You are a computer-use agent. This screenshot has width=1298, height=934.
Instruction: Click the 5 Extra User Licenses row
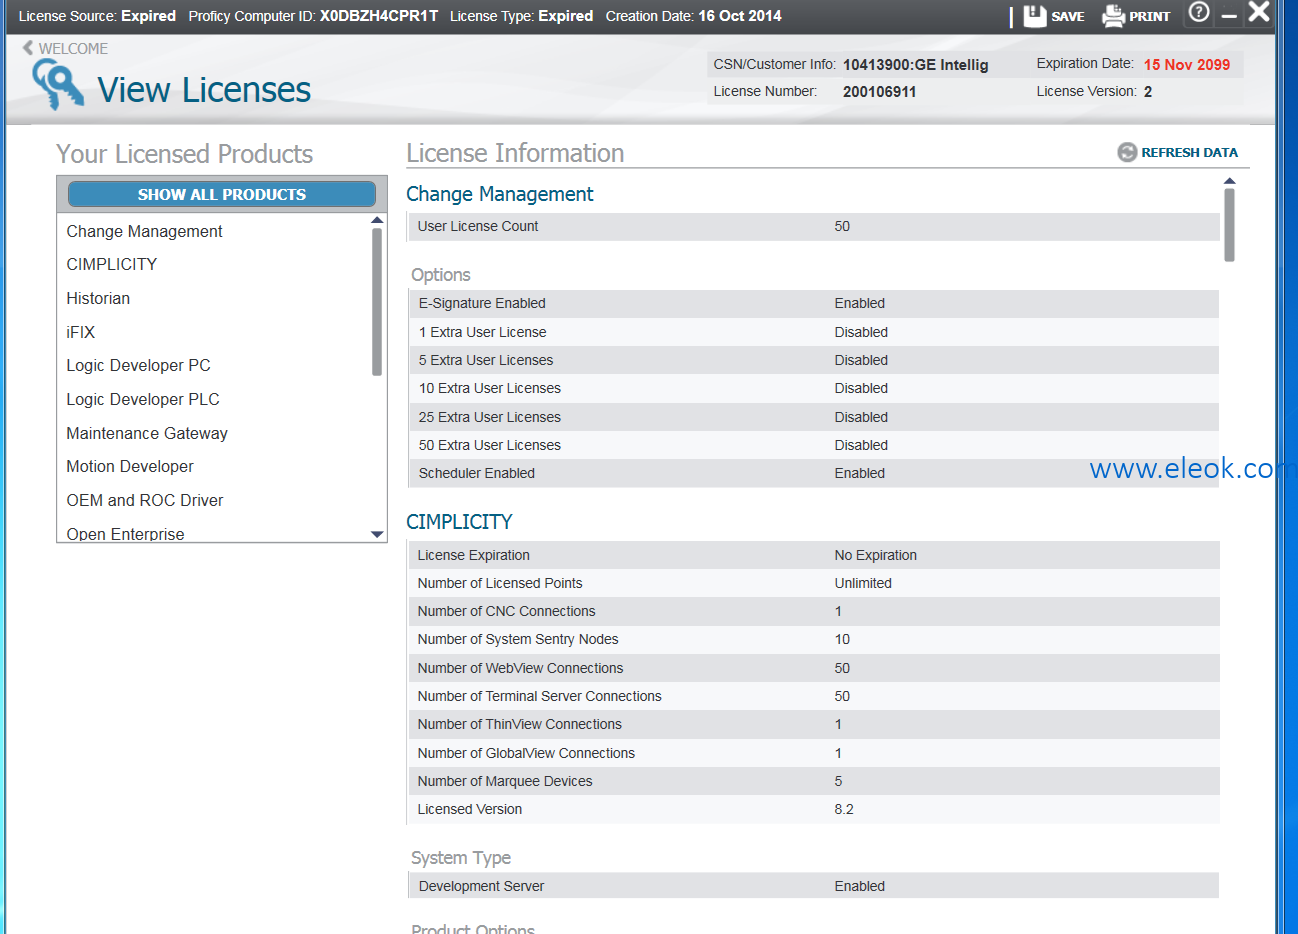[813, 360]
